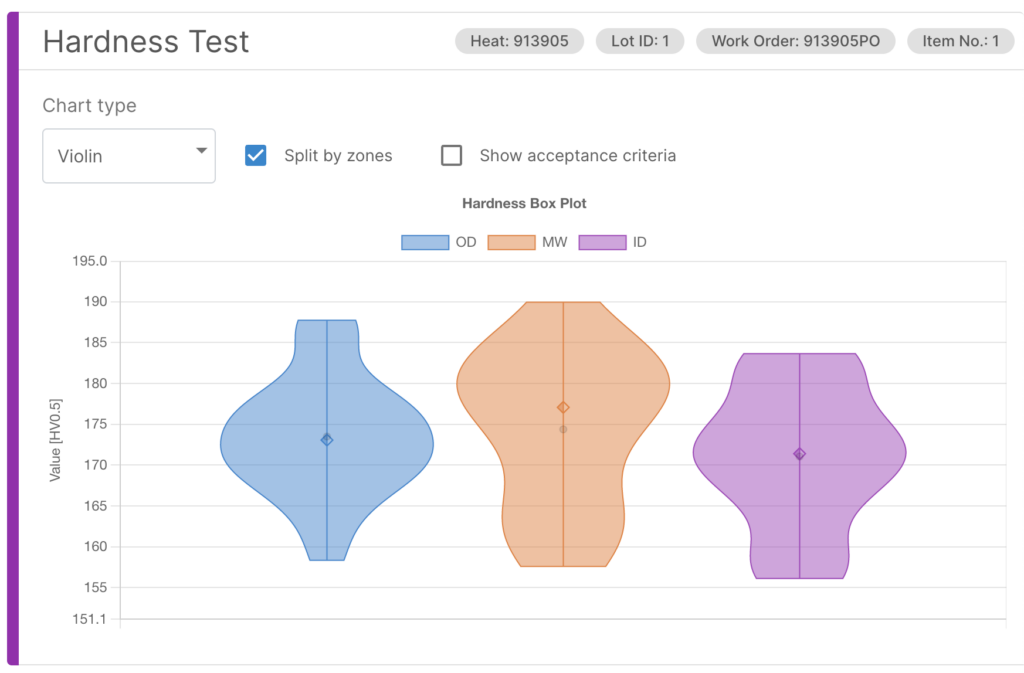This screenshot has width=1024, height=673.
Task: Click the Split by zones label
Action: pos(338,156)
